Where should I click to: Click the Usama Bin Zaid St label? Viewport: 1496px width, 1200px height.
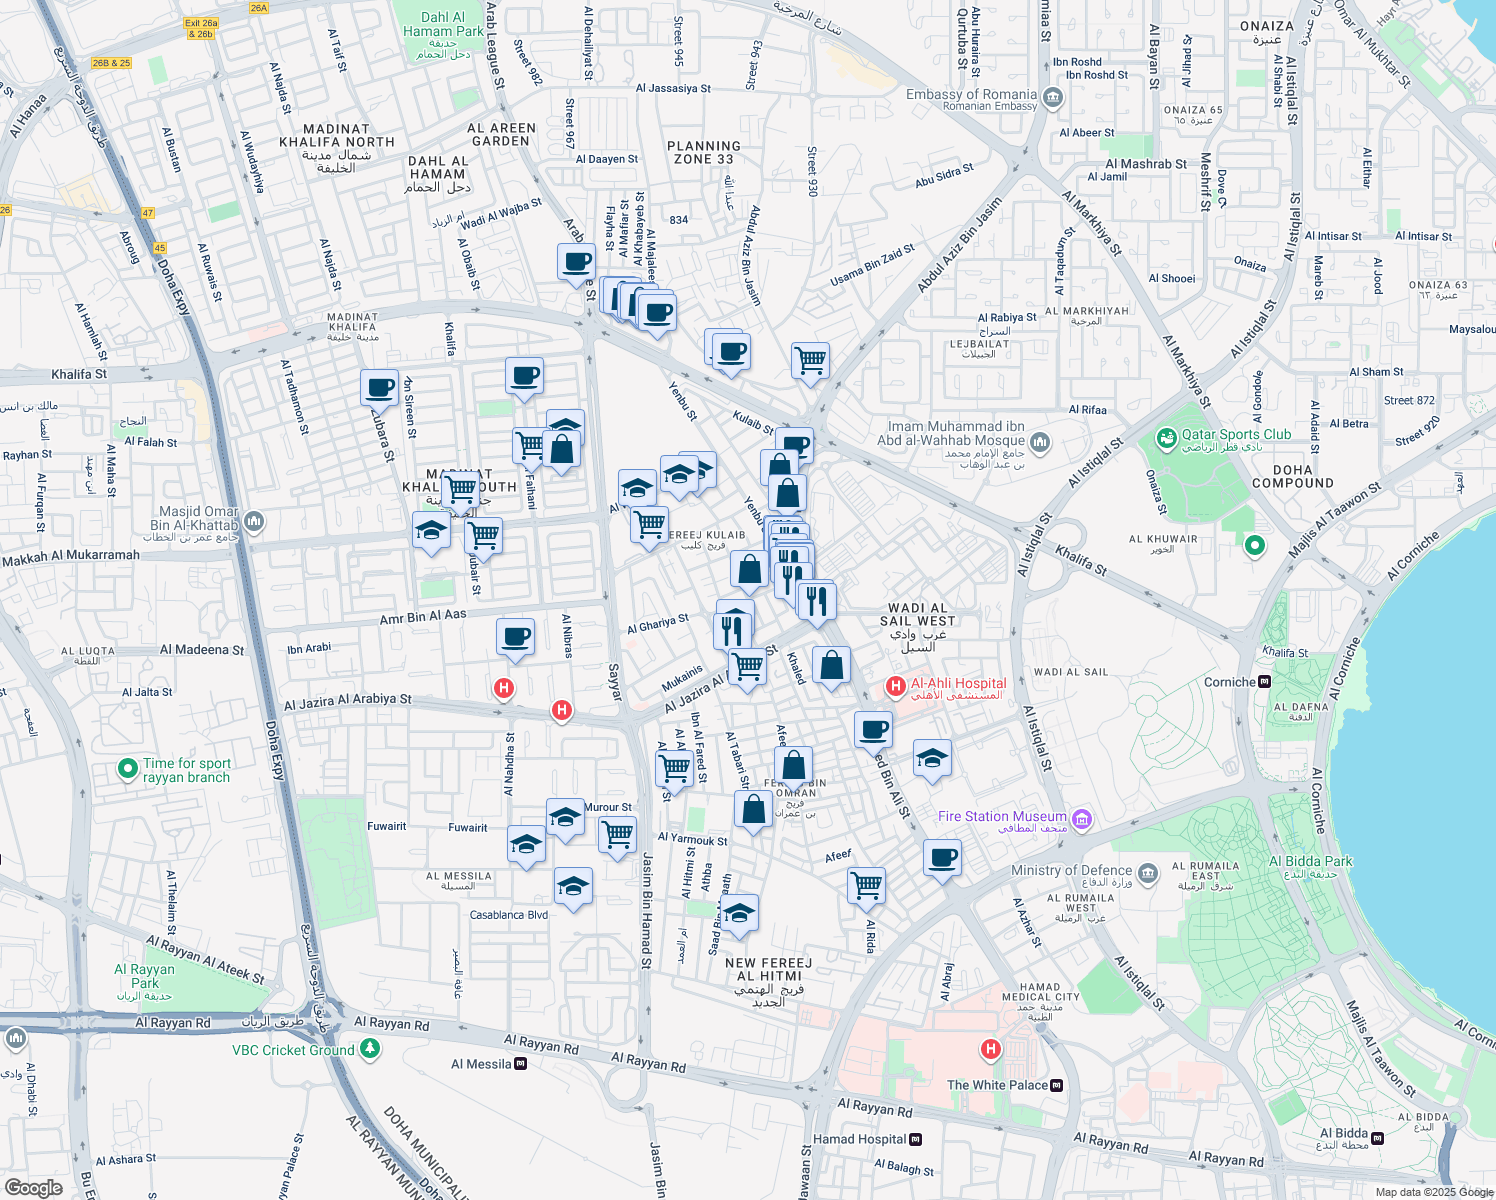tap(872, 266)
